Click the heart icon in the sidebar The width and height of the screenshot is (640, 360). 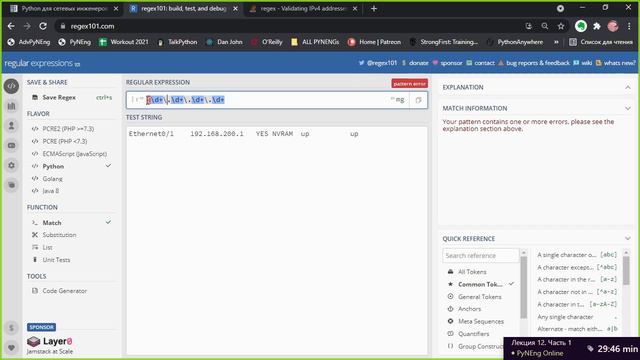point(11,347)
